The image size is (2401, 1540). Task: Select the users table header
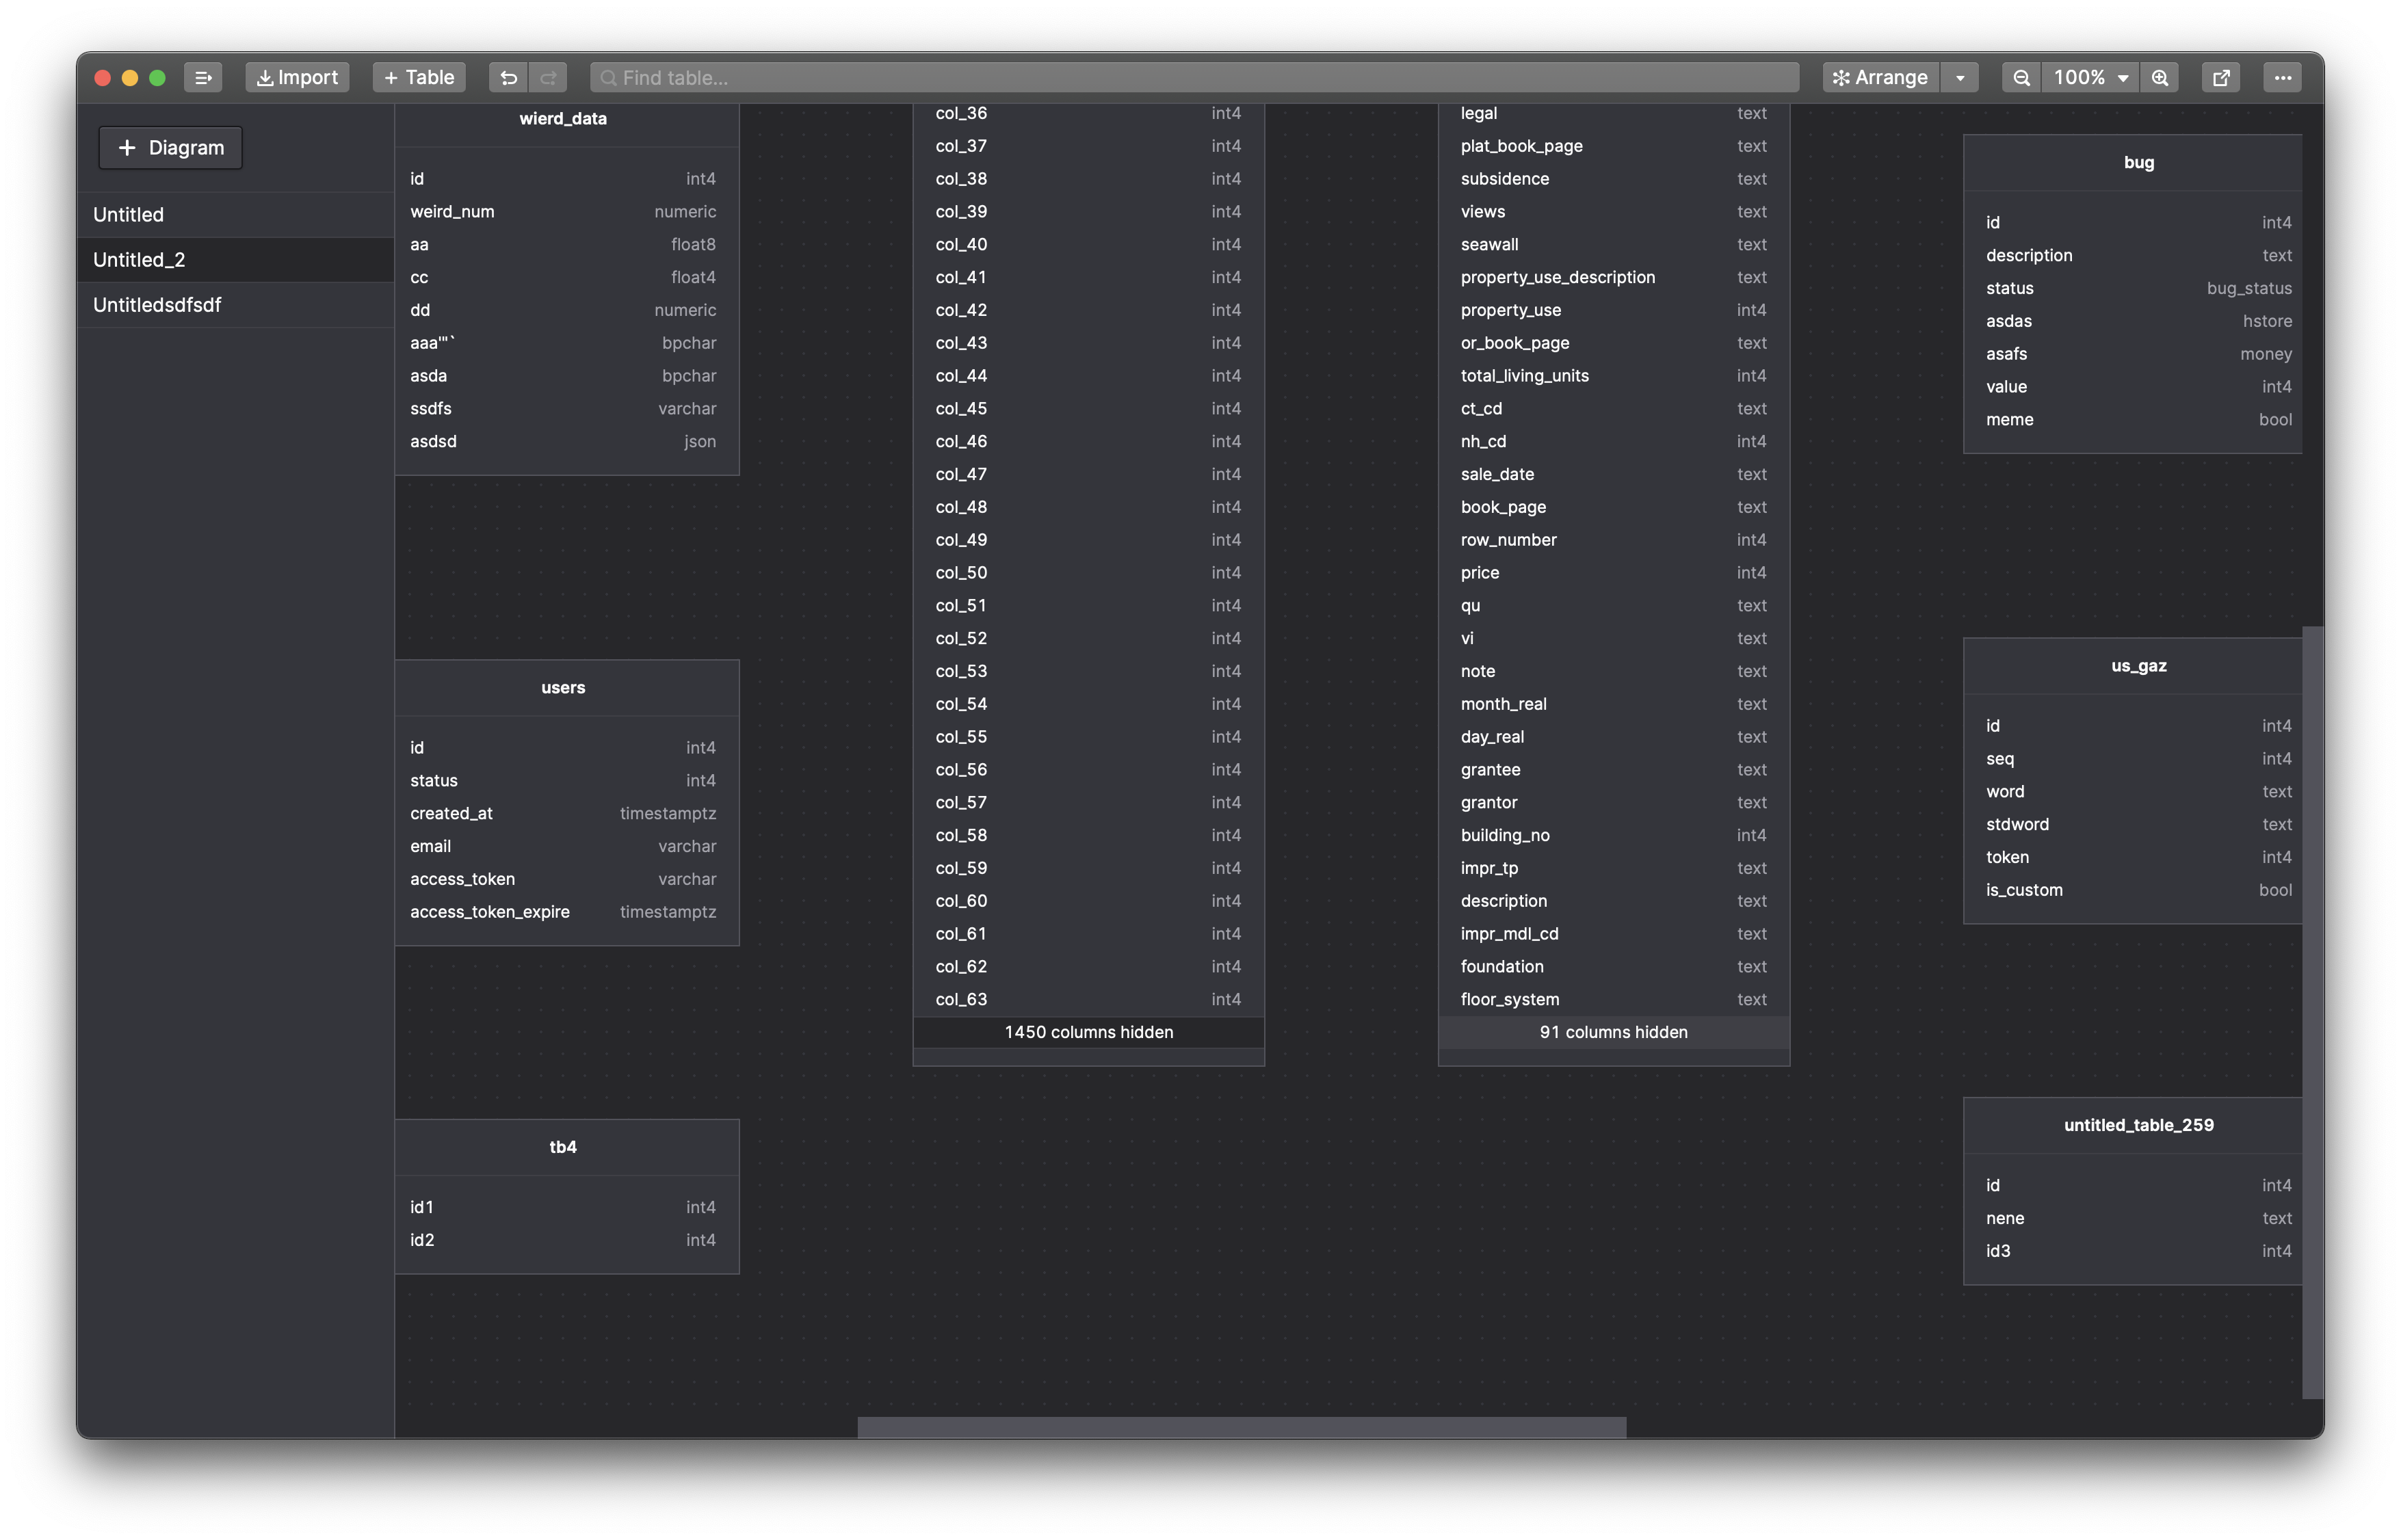(564, 687)
